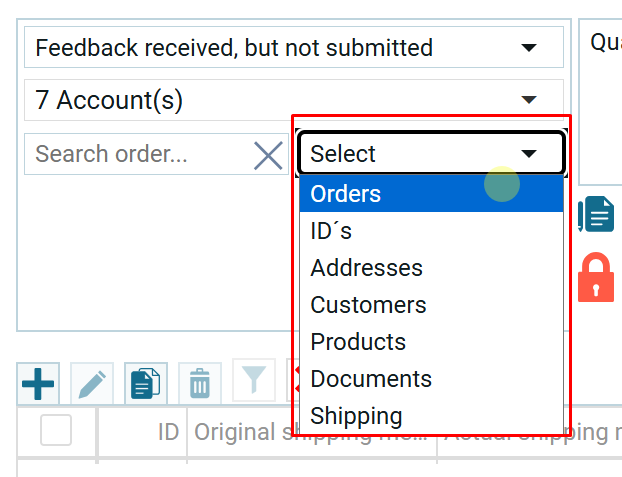Click the plus add-new icon

pos(38,383)
